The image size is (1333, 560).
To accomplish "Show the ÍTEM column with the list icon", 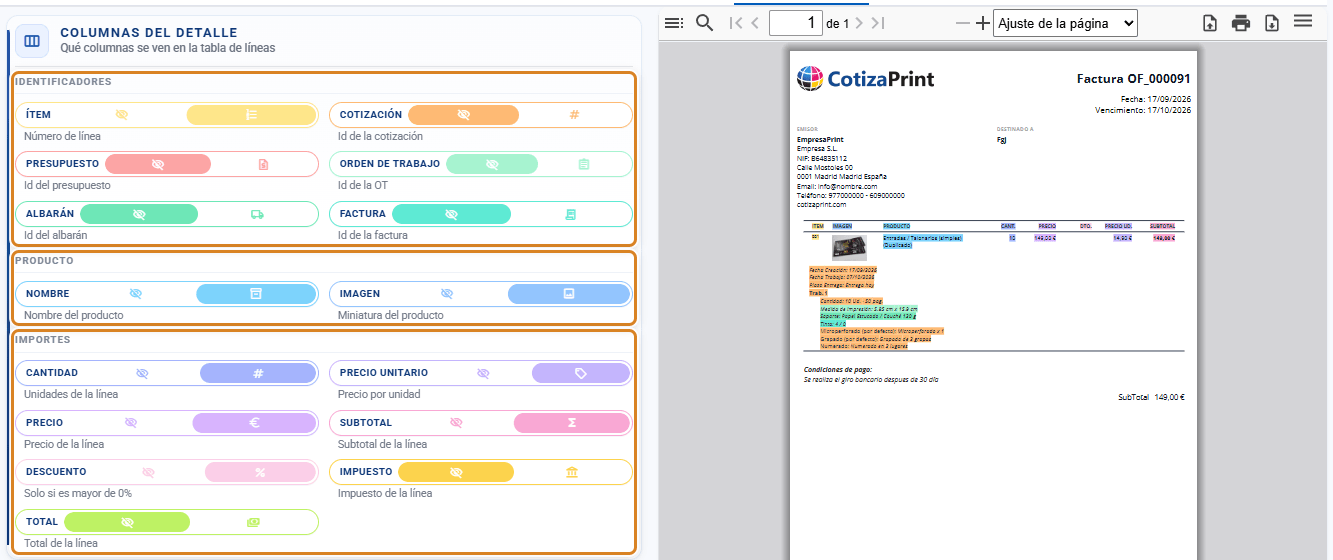I will [x=252, y=115].
